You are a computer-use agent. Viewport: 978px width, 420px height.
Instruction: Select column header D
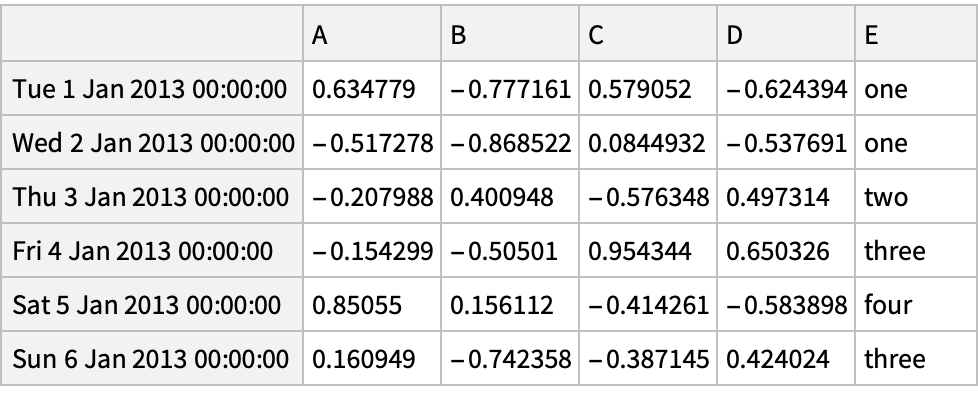tap(786, 35)
